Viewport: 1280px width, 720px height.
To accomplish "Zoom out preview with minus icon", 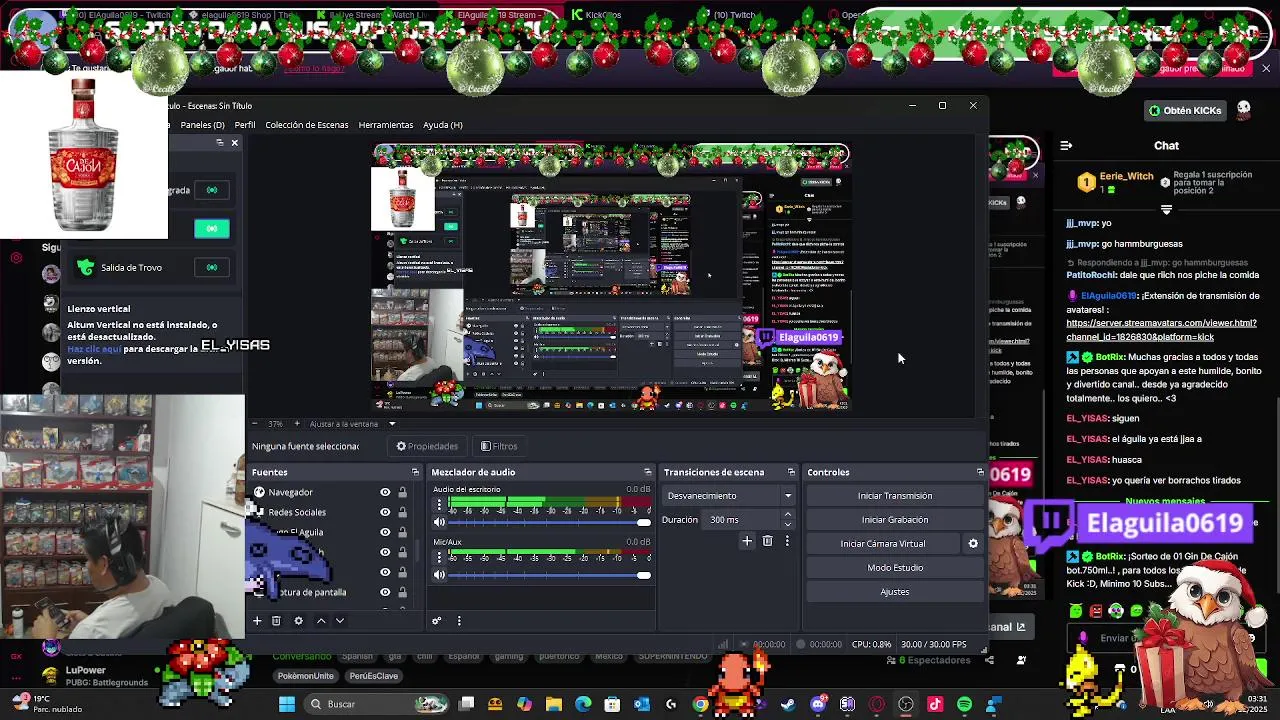I will [255, 424].
